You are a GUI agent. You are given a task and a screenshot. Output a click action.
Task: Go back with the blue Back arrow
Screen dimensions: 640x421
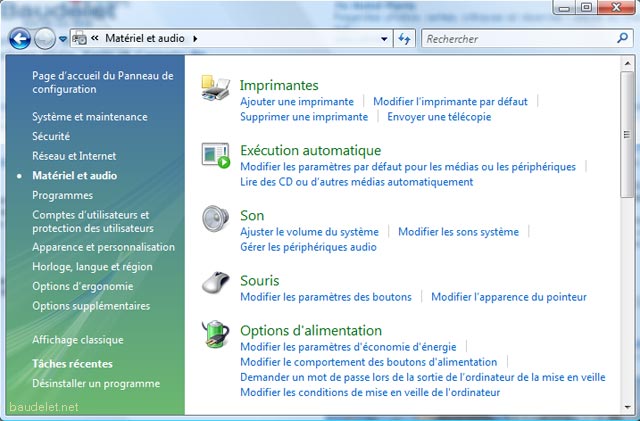pos(20,39)
